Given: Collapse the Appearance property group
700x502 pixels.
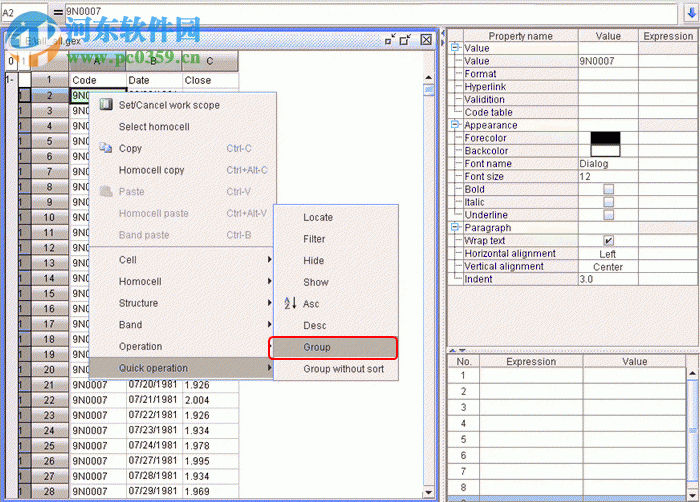Looking at the screenshot, I should click(x=456, y=125).
